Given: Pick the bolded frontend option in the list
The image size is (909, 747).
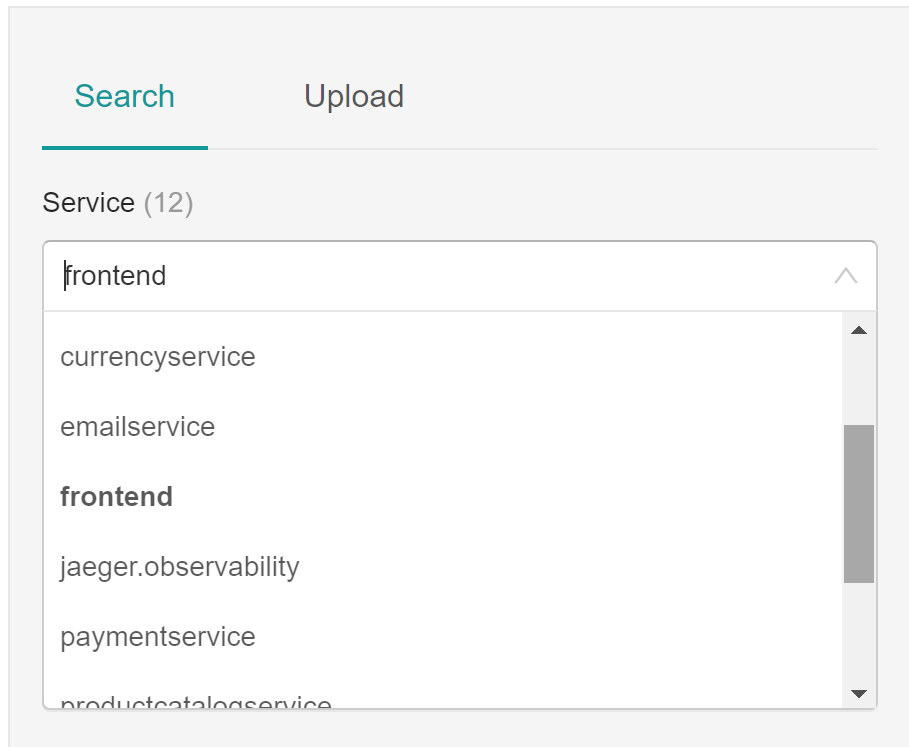Looking at the screenshot, I should click(x=117, y=497).
